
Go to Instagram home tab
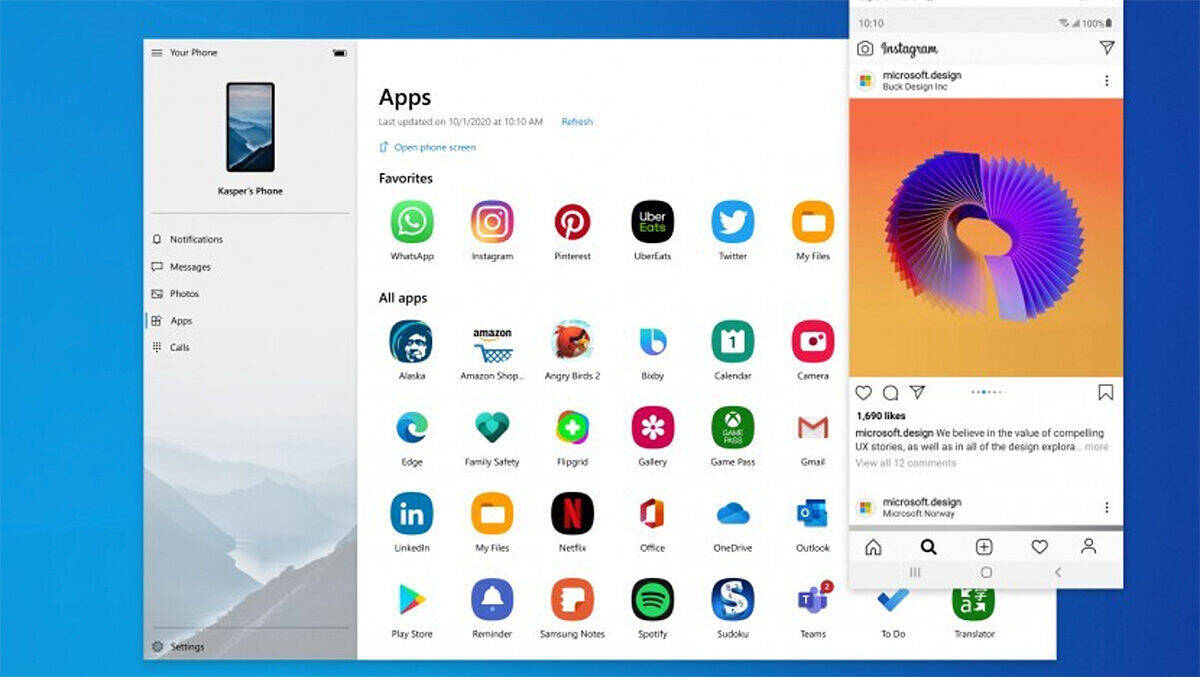pos(873,547)
